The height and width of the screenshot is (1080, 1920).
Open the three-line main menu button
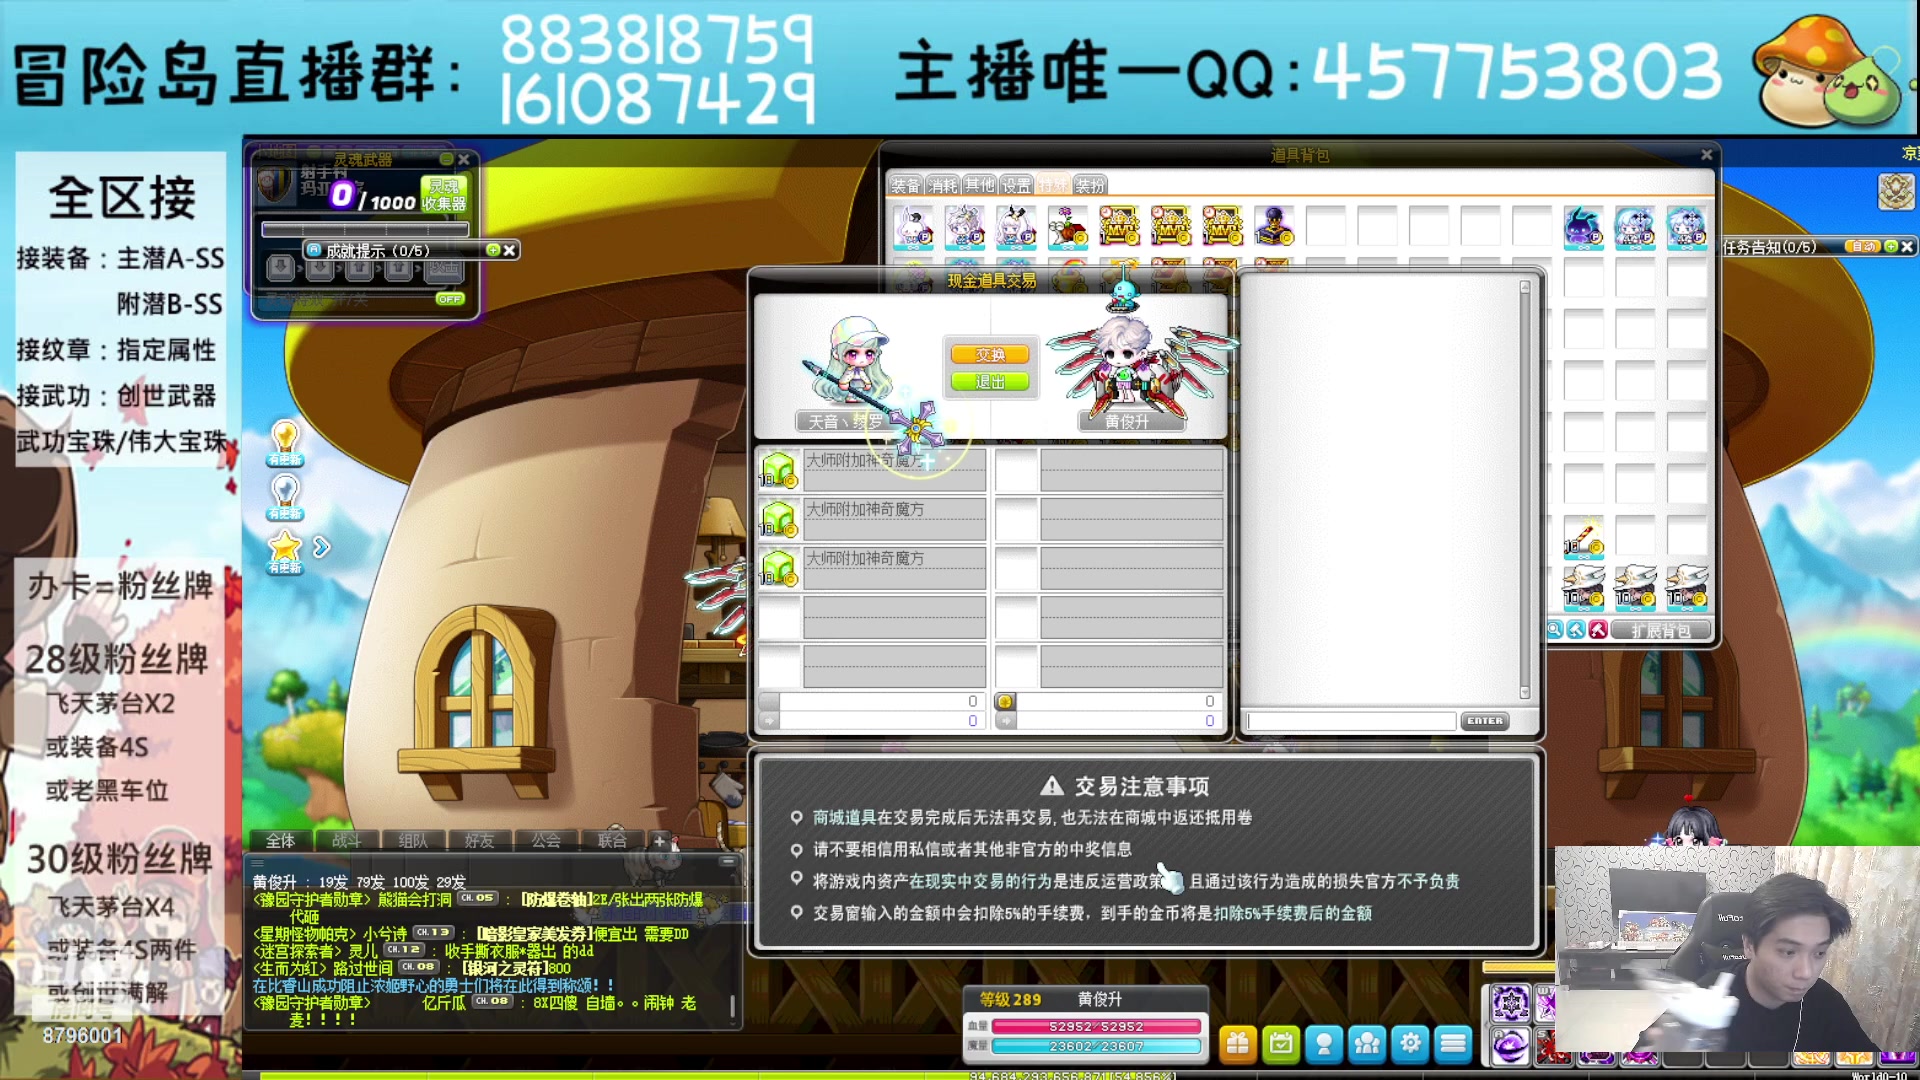(x=1453, y=1044)
